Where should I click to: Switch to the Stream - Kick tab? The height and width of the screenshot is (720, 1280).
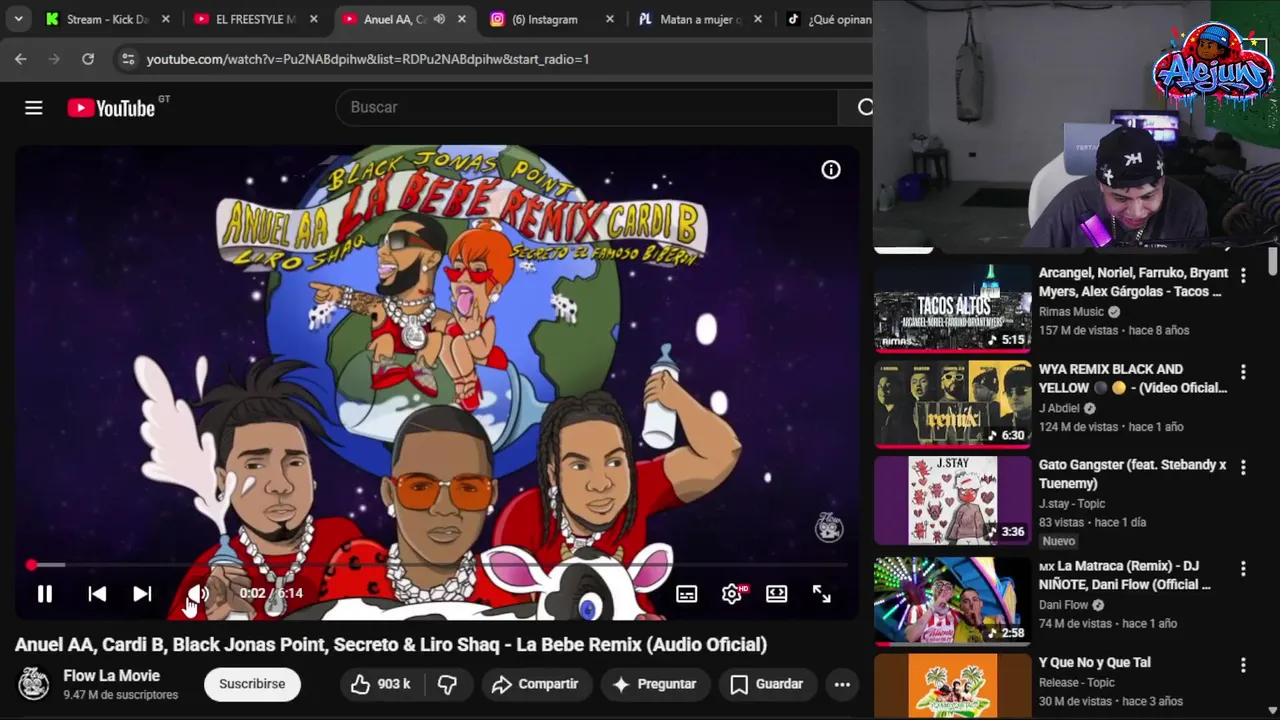point(108,19)
